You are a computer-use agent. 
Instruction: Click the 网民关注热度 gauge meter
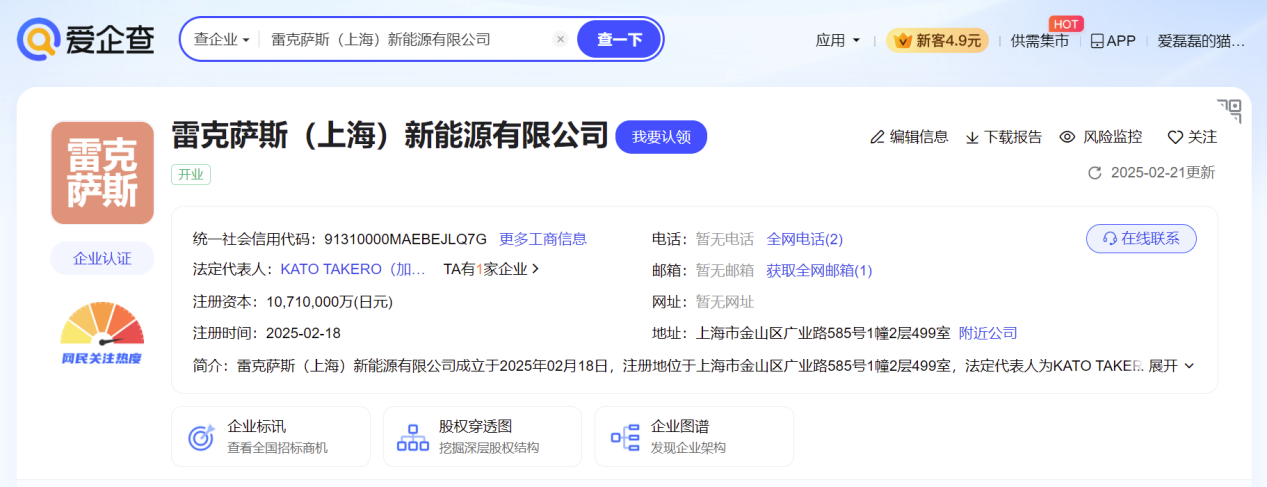101,328
